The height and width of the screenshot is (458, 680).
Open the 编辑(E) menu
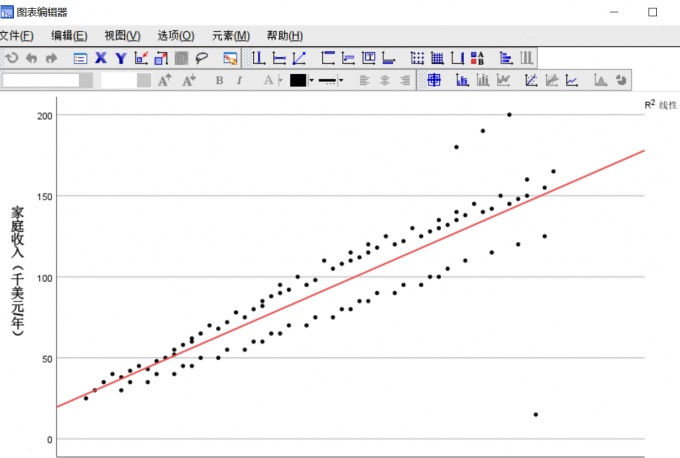click(x=69, y=35)
